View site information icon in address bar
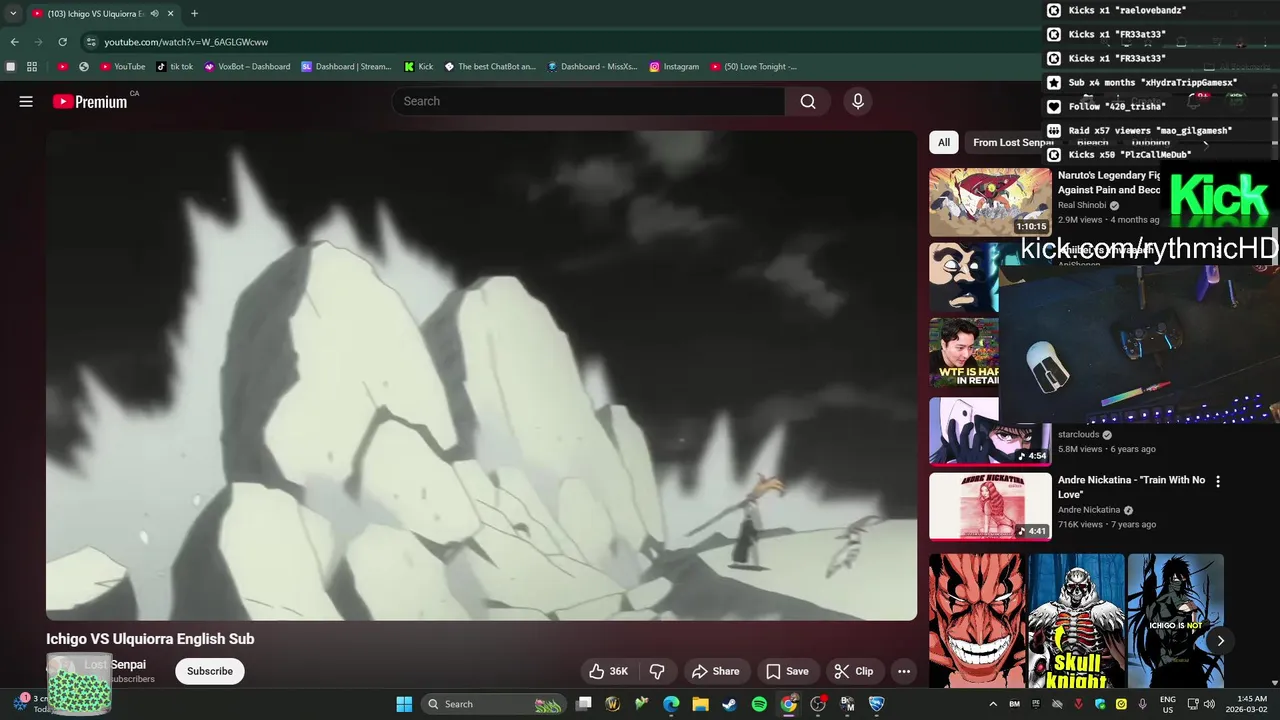Viewport: 1280px width, 720px height. [90, 42]
